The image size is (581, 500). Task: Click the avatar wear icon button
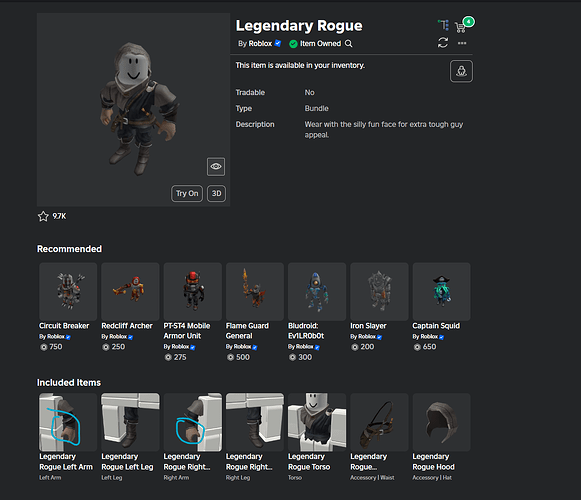[461, 71]
